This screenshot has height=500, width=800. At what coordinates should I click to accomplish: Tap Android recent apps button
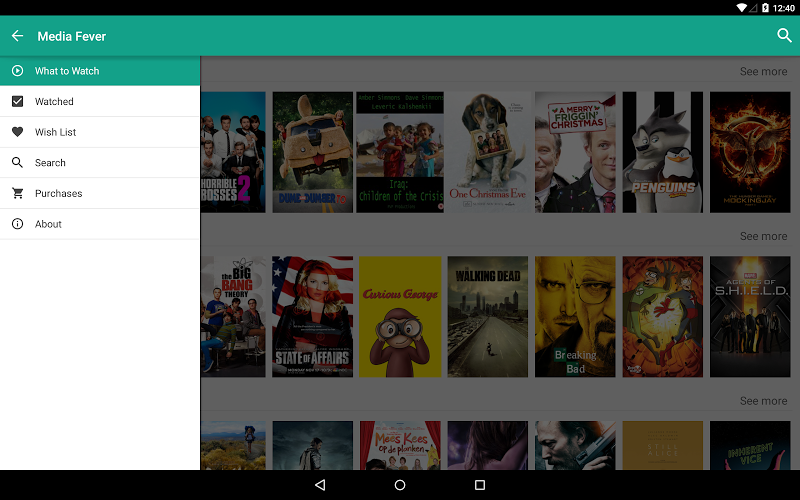[480, 485]
